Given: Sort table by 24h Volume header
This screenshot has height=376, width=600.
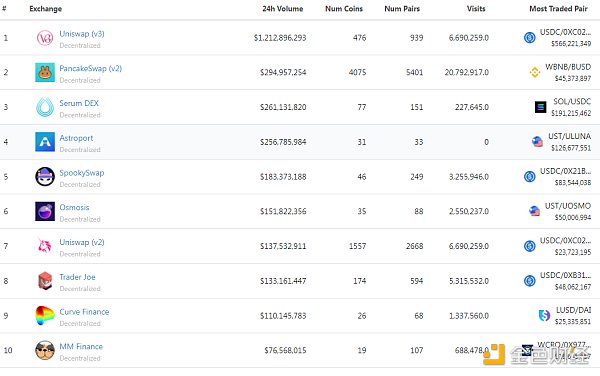Looking at the screenshot, I should 282,9.
